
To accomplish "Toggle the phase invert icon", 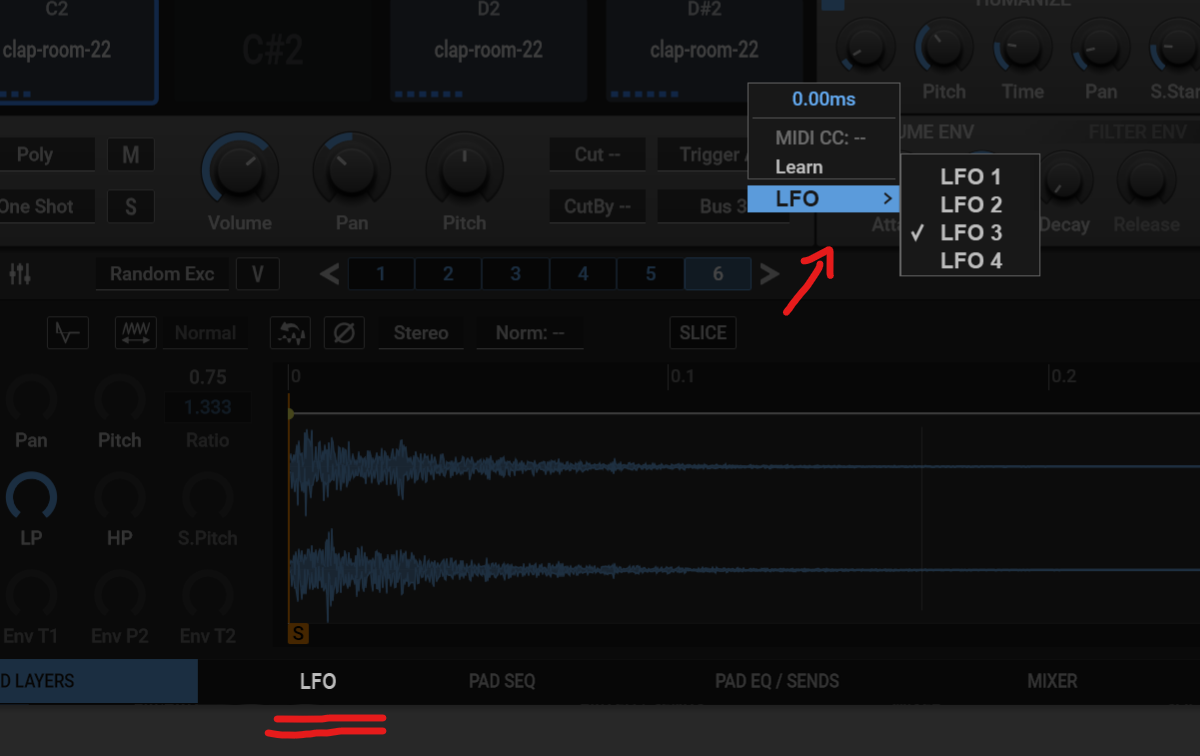I will [x=343, y=333].
